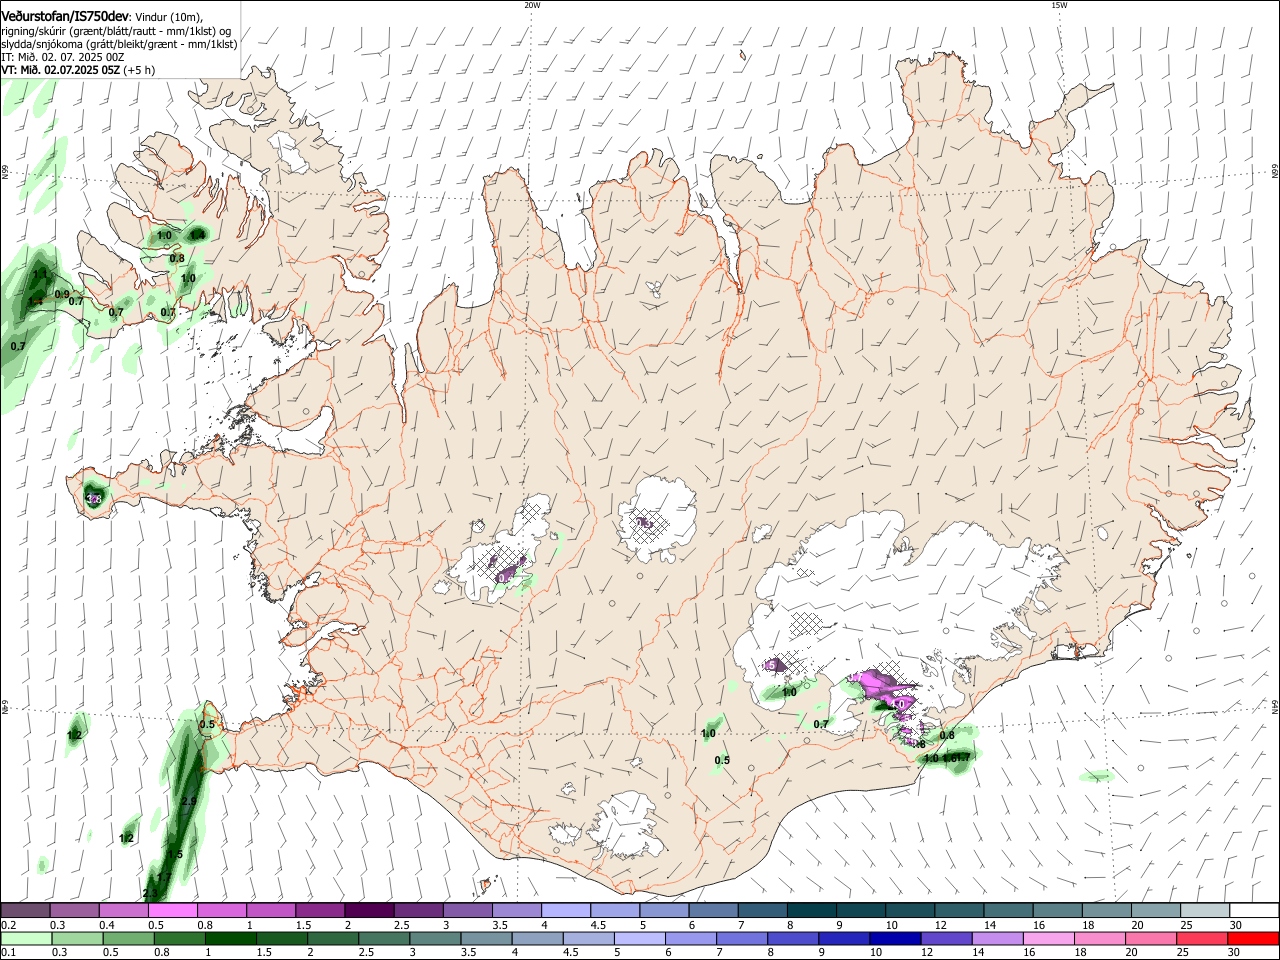Click the 'rigning/skúrir' legend description line
1280x960 pixels.
click(117, 31)
